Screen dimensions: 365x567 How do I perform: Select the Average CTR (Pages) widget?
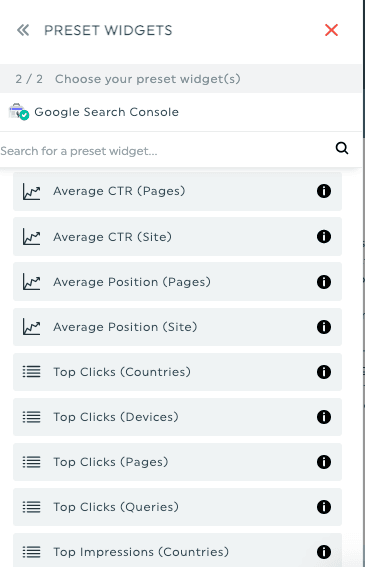click(x=177, y=191)
